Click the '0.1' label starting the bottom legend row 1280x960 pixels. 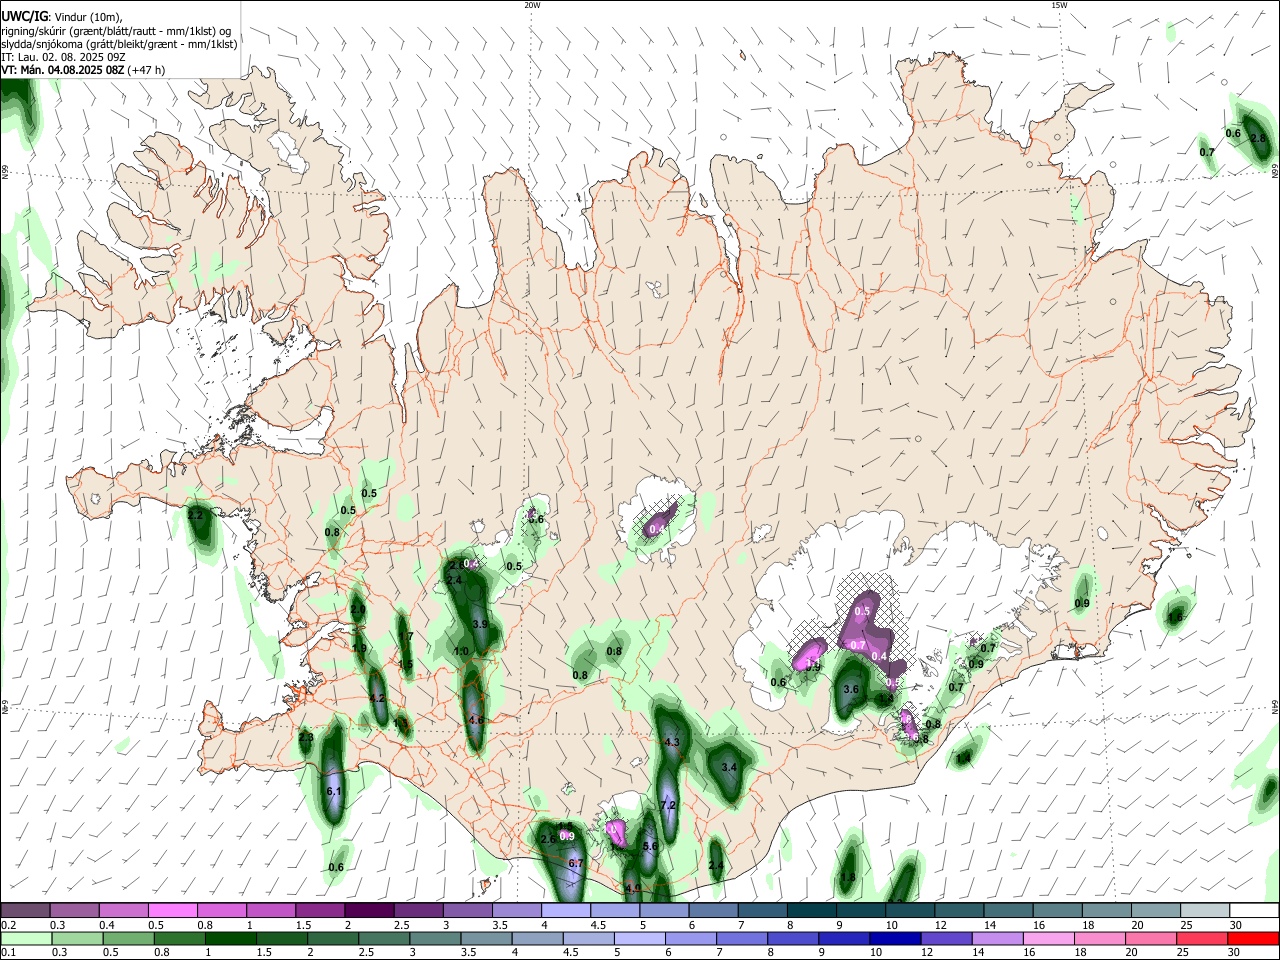tap(9, 953)
